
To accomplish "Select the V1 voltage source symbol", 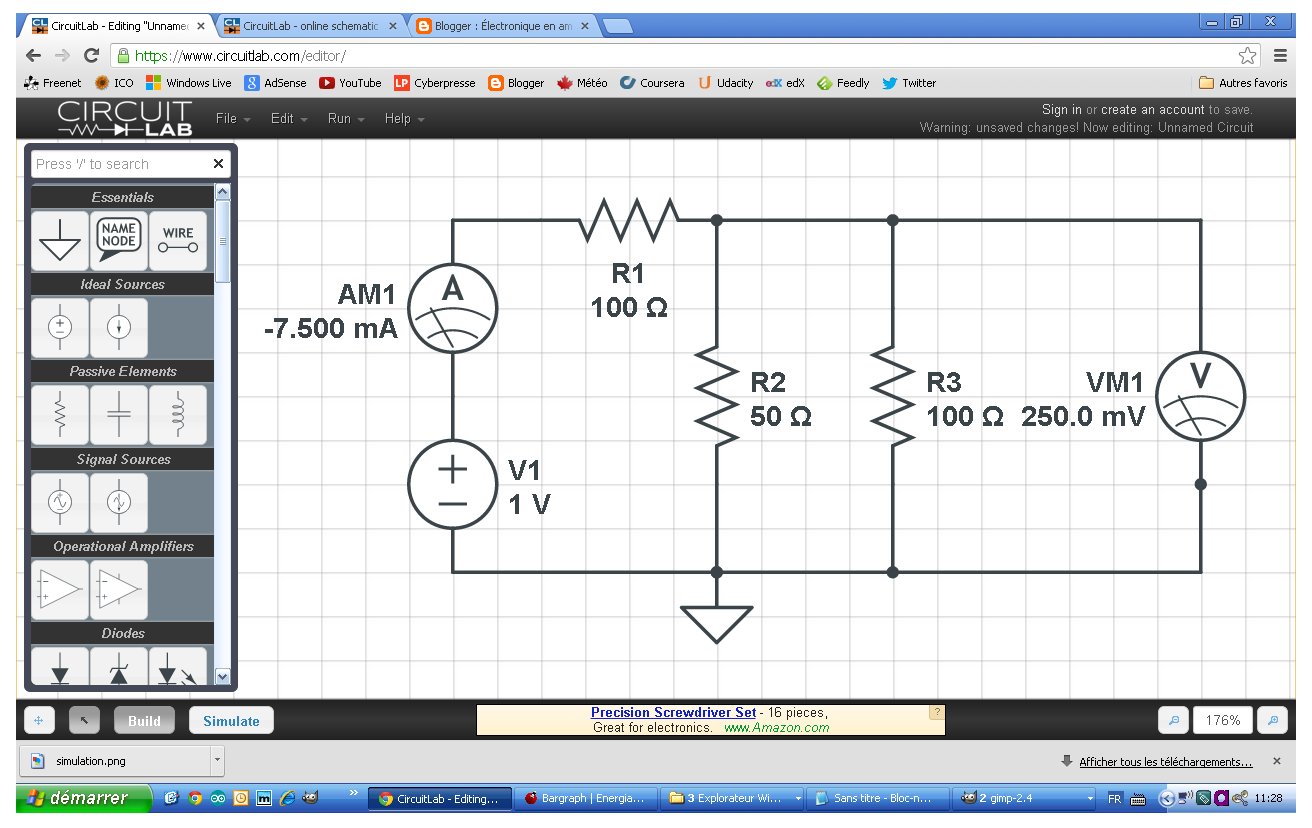I will pos(453,484).
